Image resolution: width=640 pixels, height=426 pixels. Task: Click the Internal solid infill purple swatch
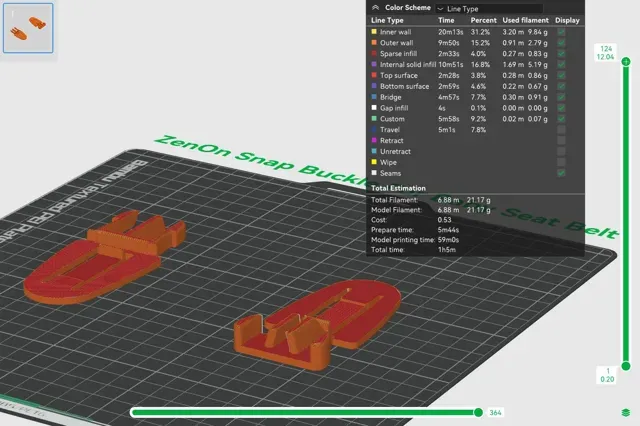point(374,64)
